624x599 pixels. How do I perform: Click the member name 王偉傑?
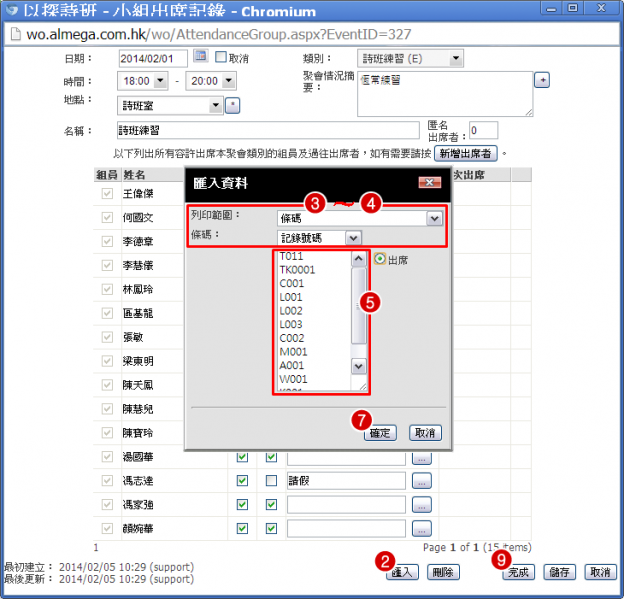[138, 193]
